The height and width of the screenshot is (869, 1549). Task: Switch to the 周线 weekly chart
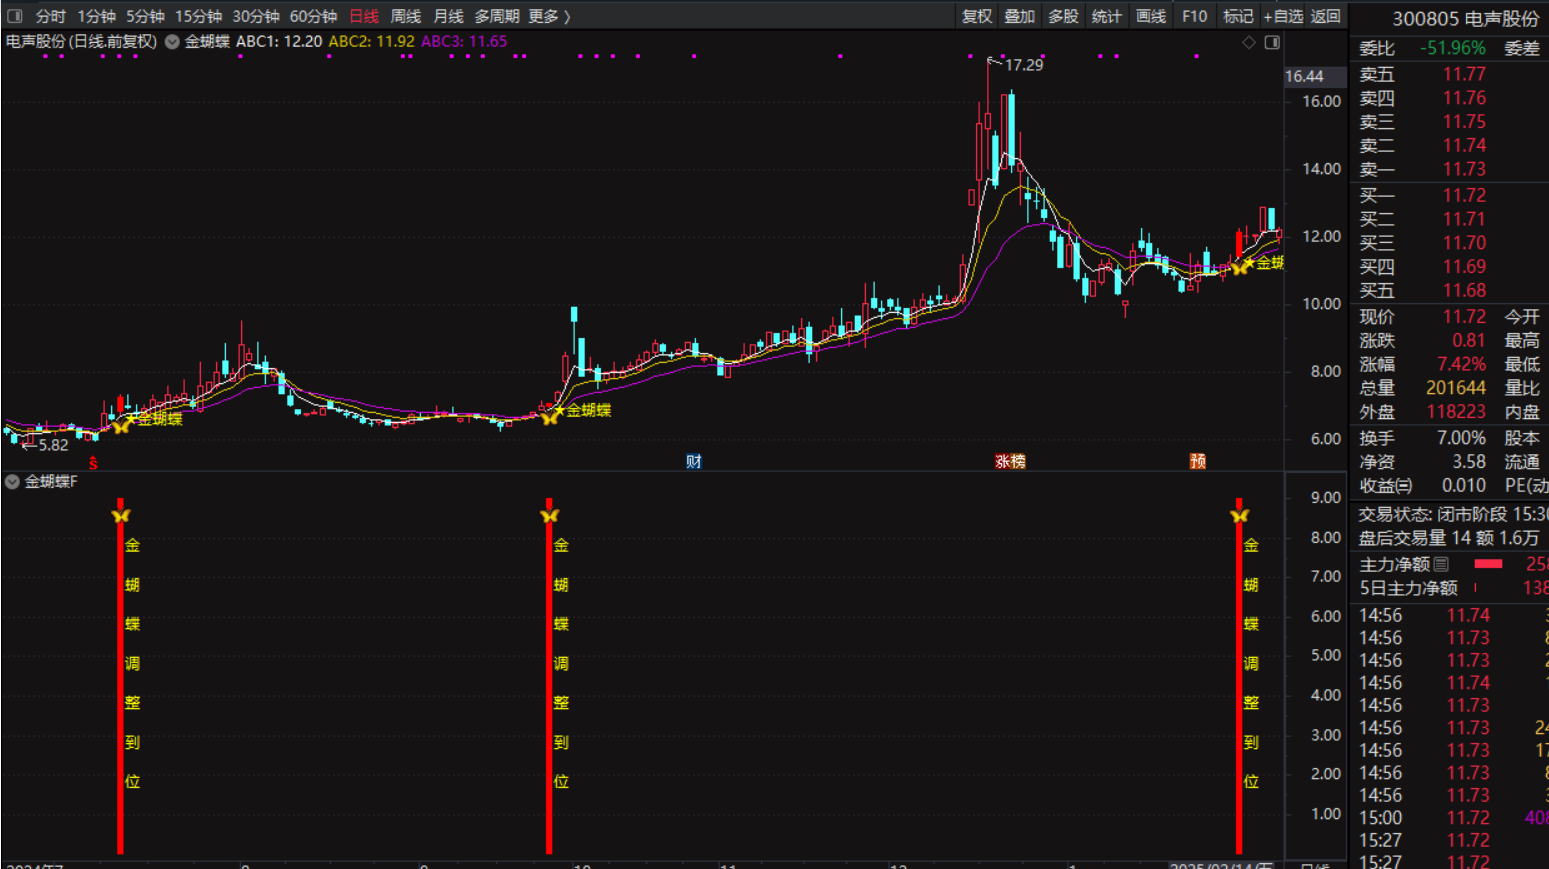[405, 16]
